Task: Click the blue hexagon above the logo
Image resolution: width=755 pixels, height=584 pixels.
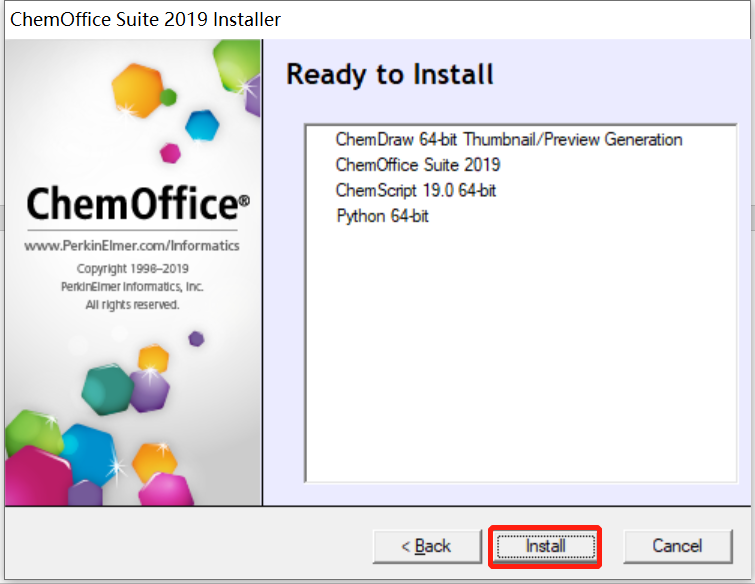Action: point(202,125)
